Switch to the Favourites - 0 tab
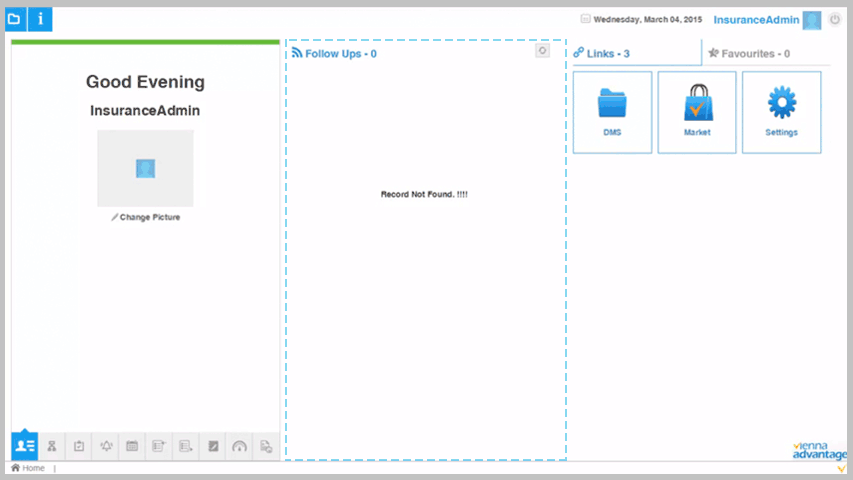 [767, 53]
